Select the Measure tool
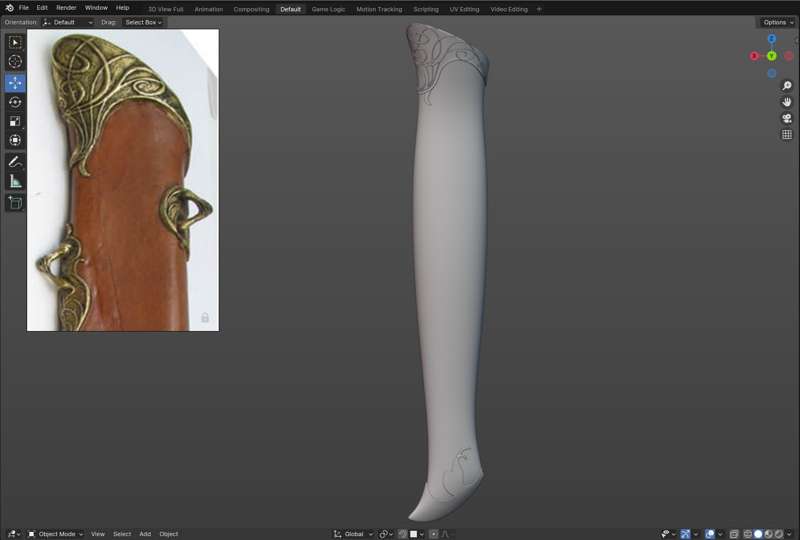Screen dimensions: 800x540 click(x=15, y=181)
